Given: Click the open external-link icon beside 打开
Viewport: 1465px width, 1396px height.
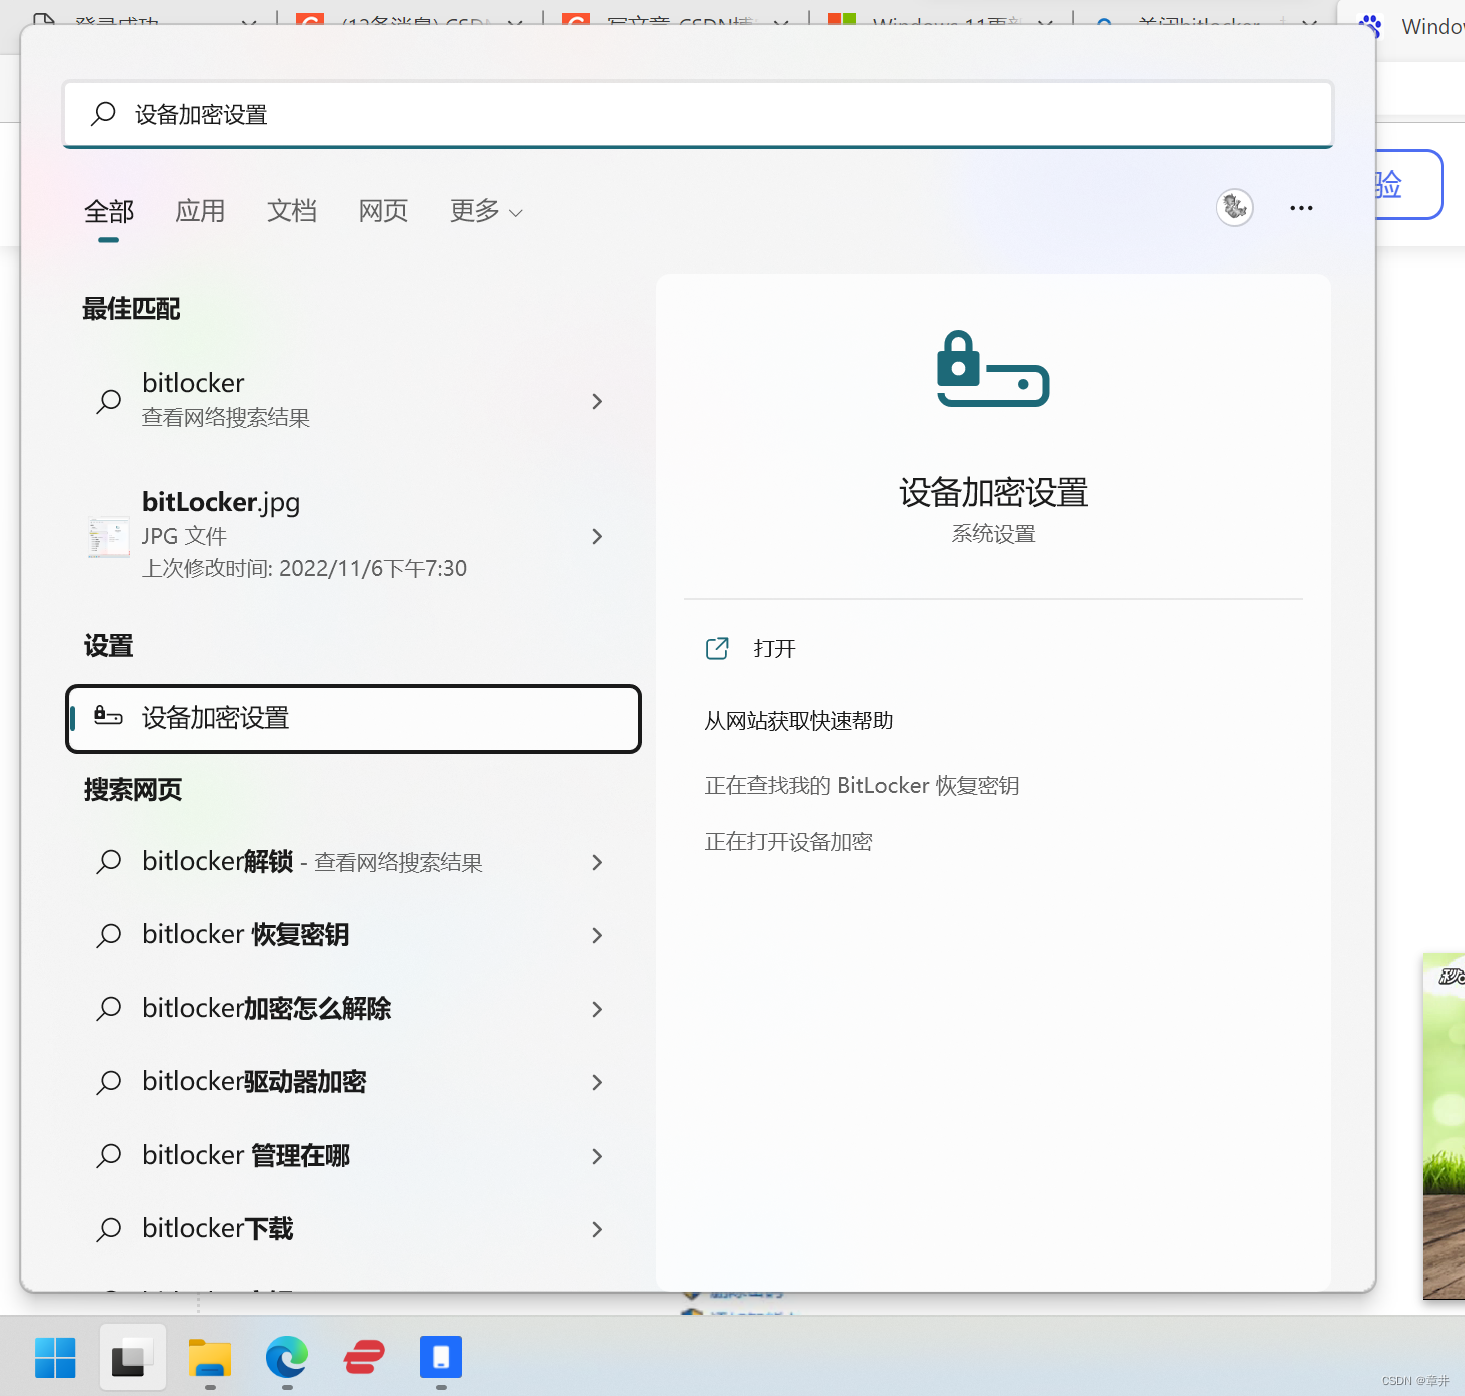Looking at the screenshot, I should click(x=717, y=649).
